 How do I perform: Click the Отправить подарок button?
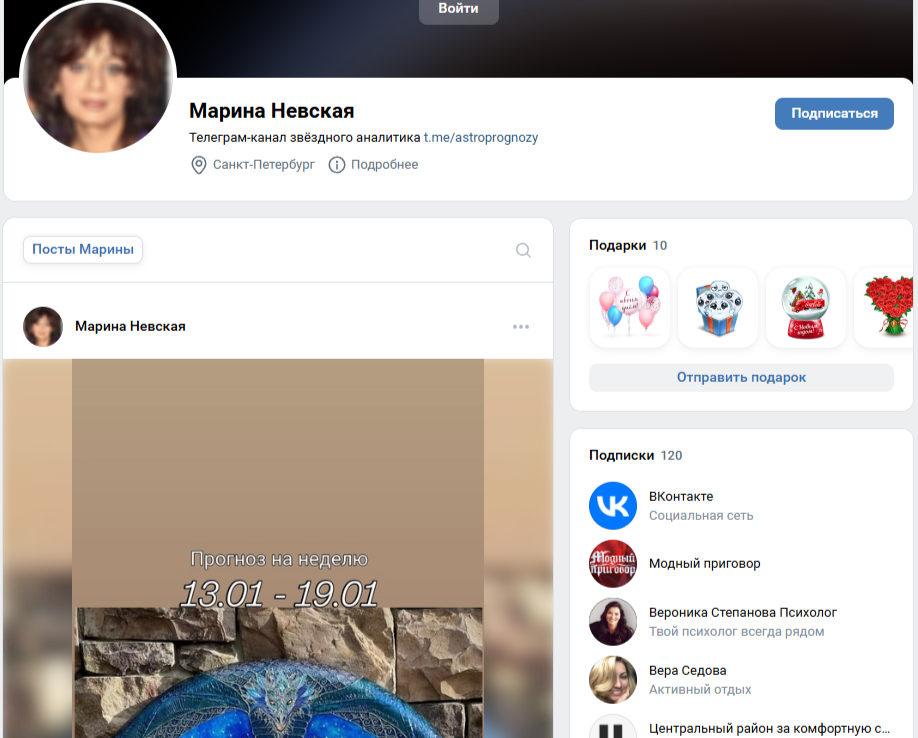[x=741, y=377]
